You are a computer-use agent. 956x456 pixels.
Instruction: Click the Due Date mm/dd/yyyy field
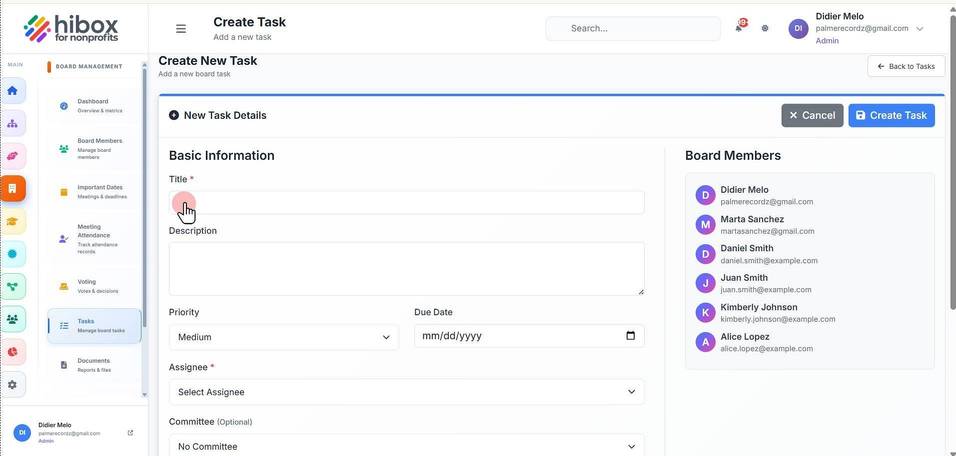coord(529,336)
